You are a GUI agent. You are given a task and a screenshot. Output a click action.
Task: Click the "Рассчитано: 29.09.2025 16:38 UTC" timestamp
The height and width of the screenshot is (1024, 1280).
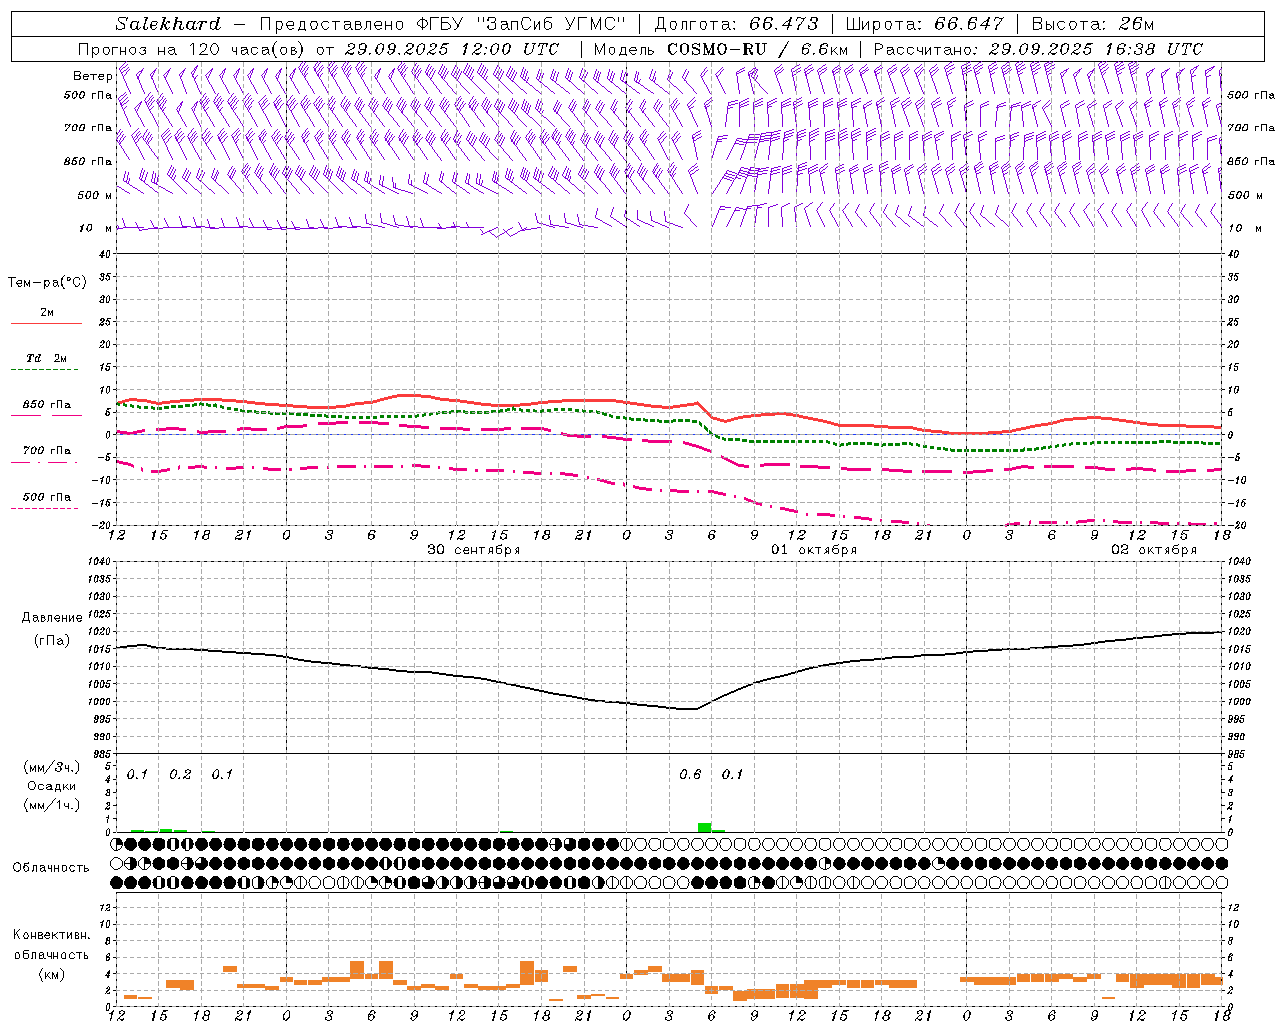pyautogui.click(x=1038, y=49)
